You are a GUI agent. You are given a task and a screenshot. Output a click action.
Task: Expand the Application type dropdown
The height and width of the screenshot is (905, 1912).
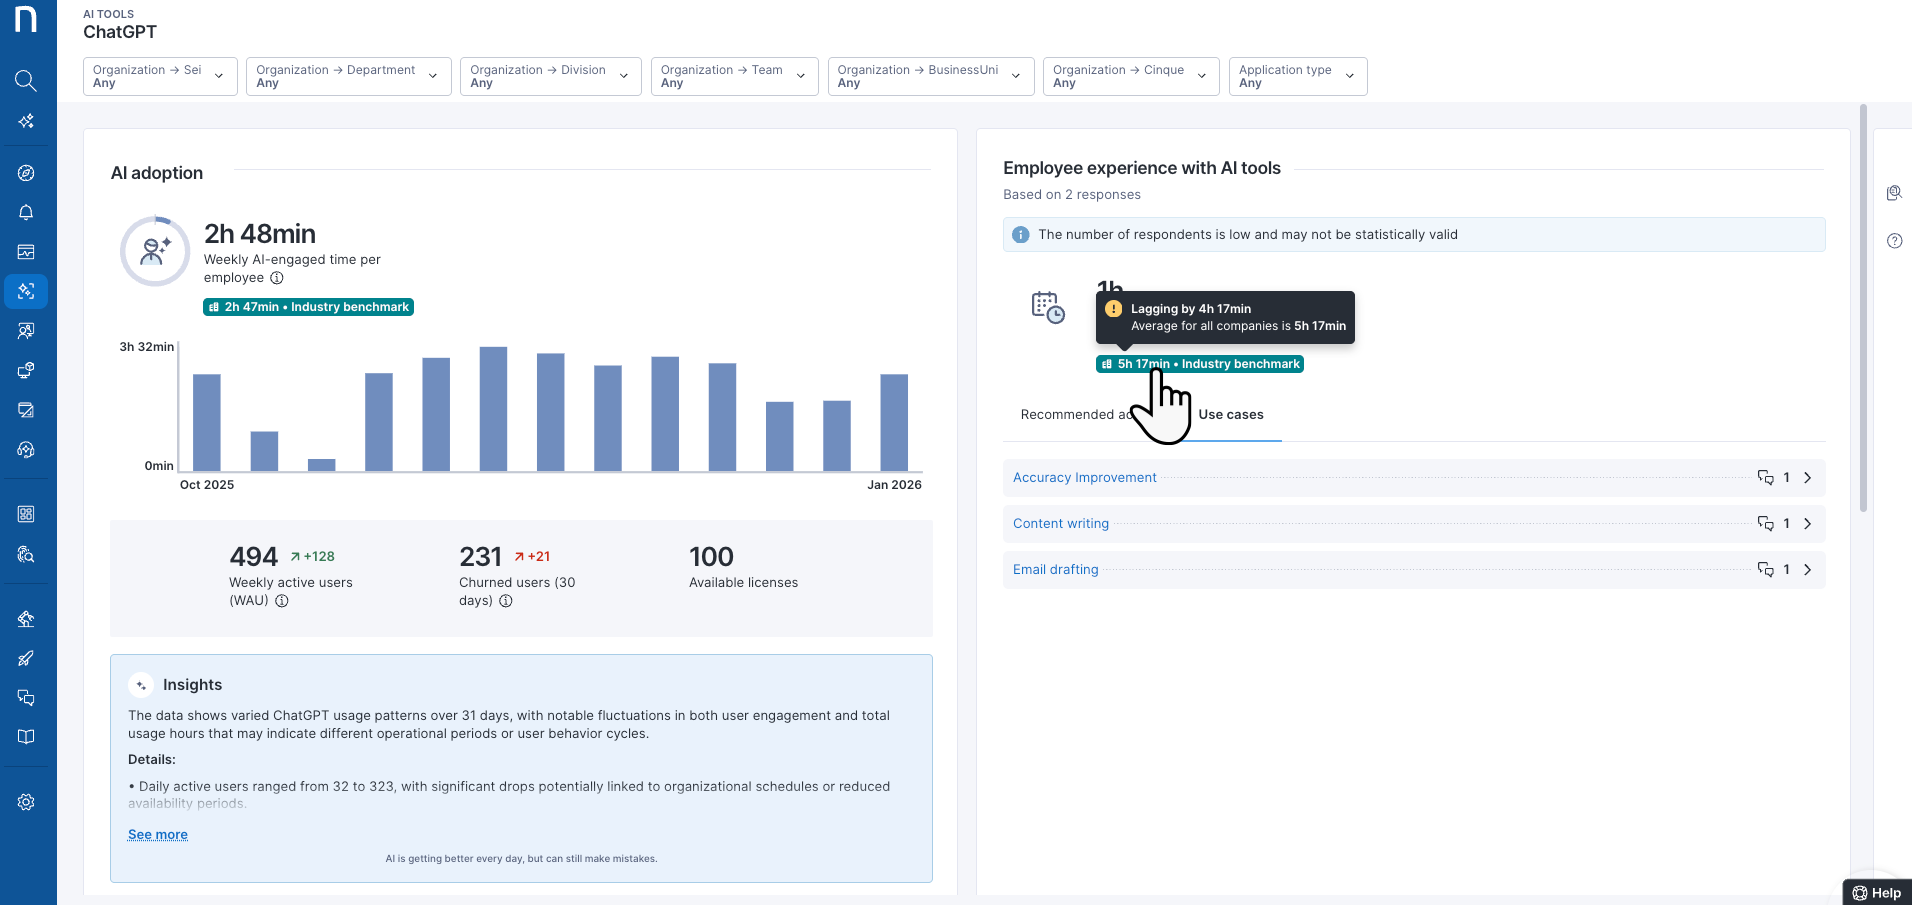tap(1297, 76)
